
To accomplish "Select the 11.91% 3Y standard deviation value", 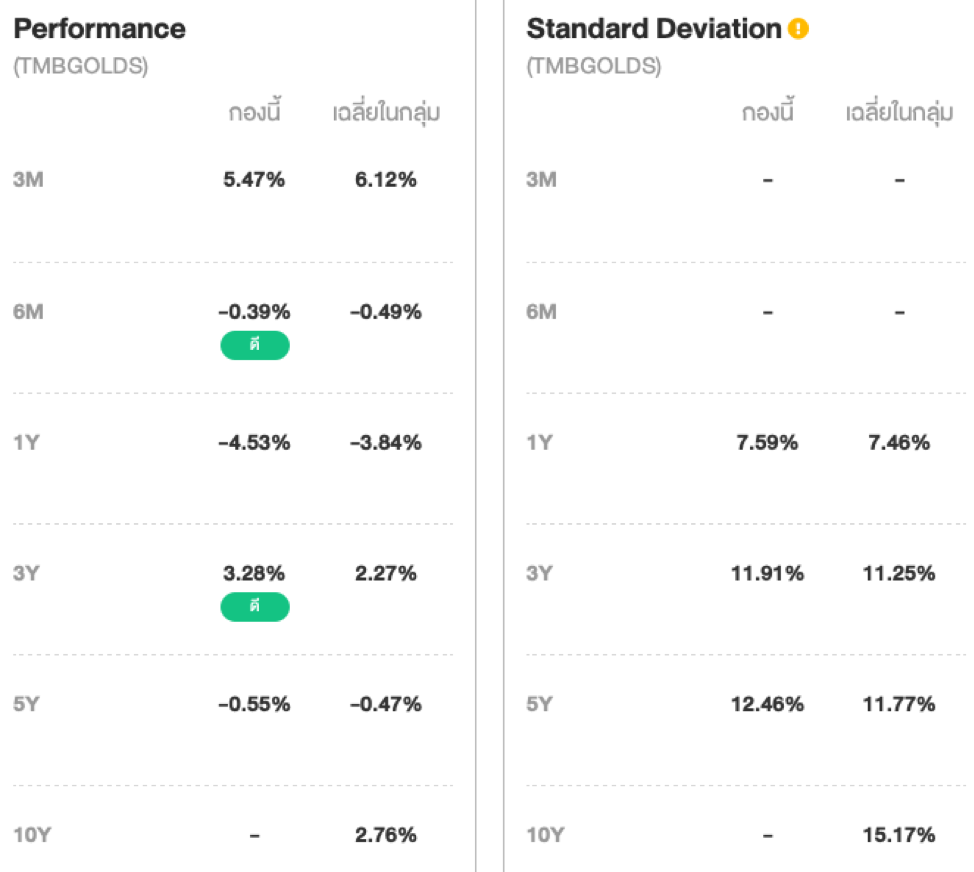I will tap(767, 573).
